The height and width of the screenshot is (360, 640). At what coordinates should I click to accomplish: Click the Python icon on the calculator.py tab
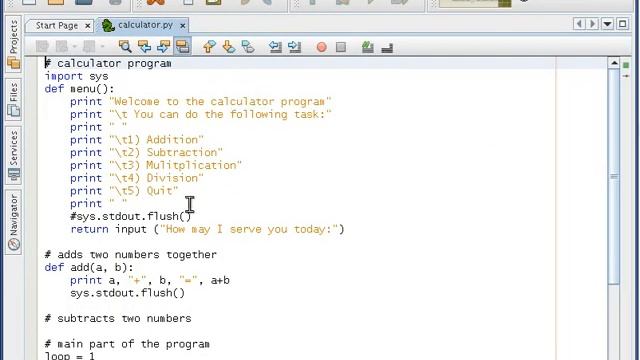[108, 25]
